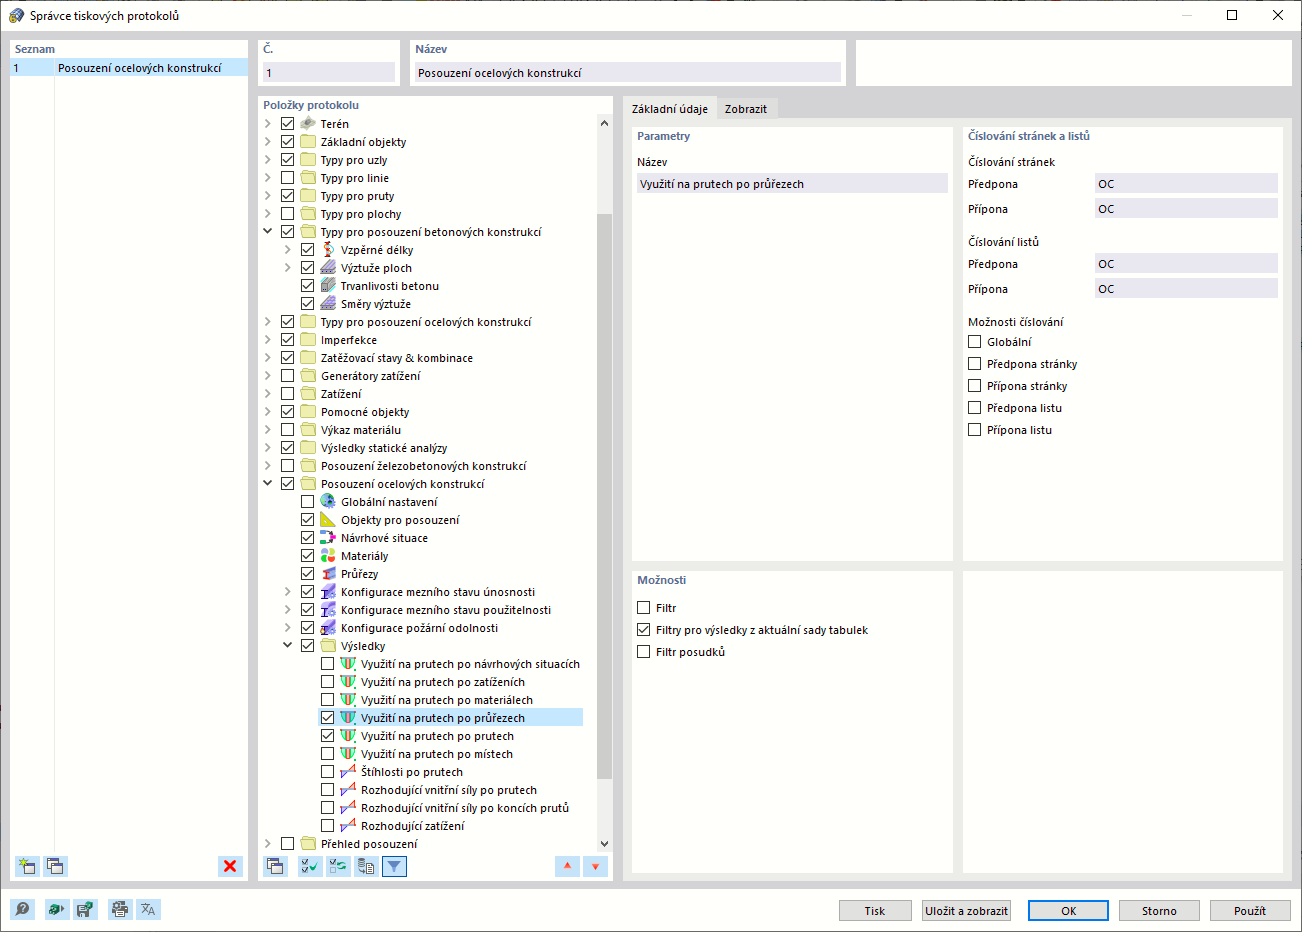The image size is (1302, 932).
Task: Check the Přípona stránky option
Action: 975,386
